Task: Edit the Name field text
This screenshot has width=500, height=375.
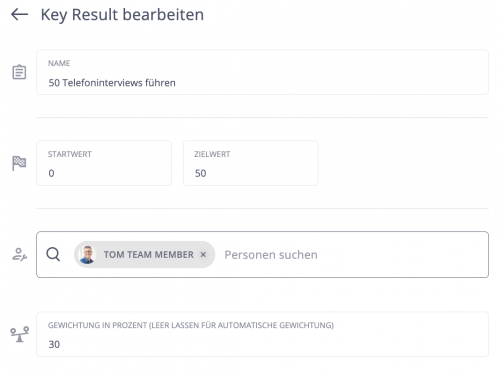Action: [x=262, y=72]
